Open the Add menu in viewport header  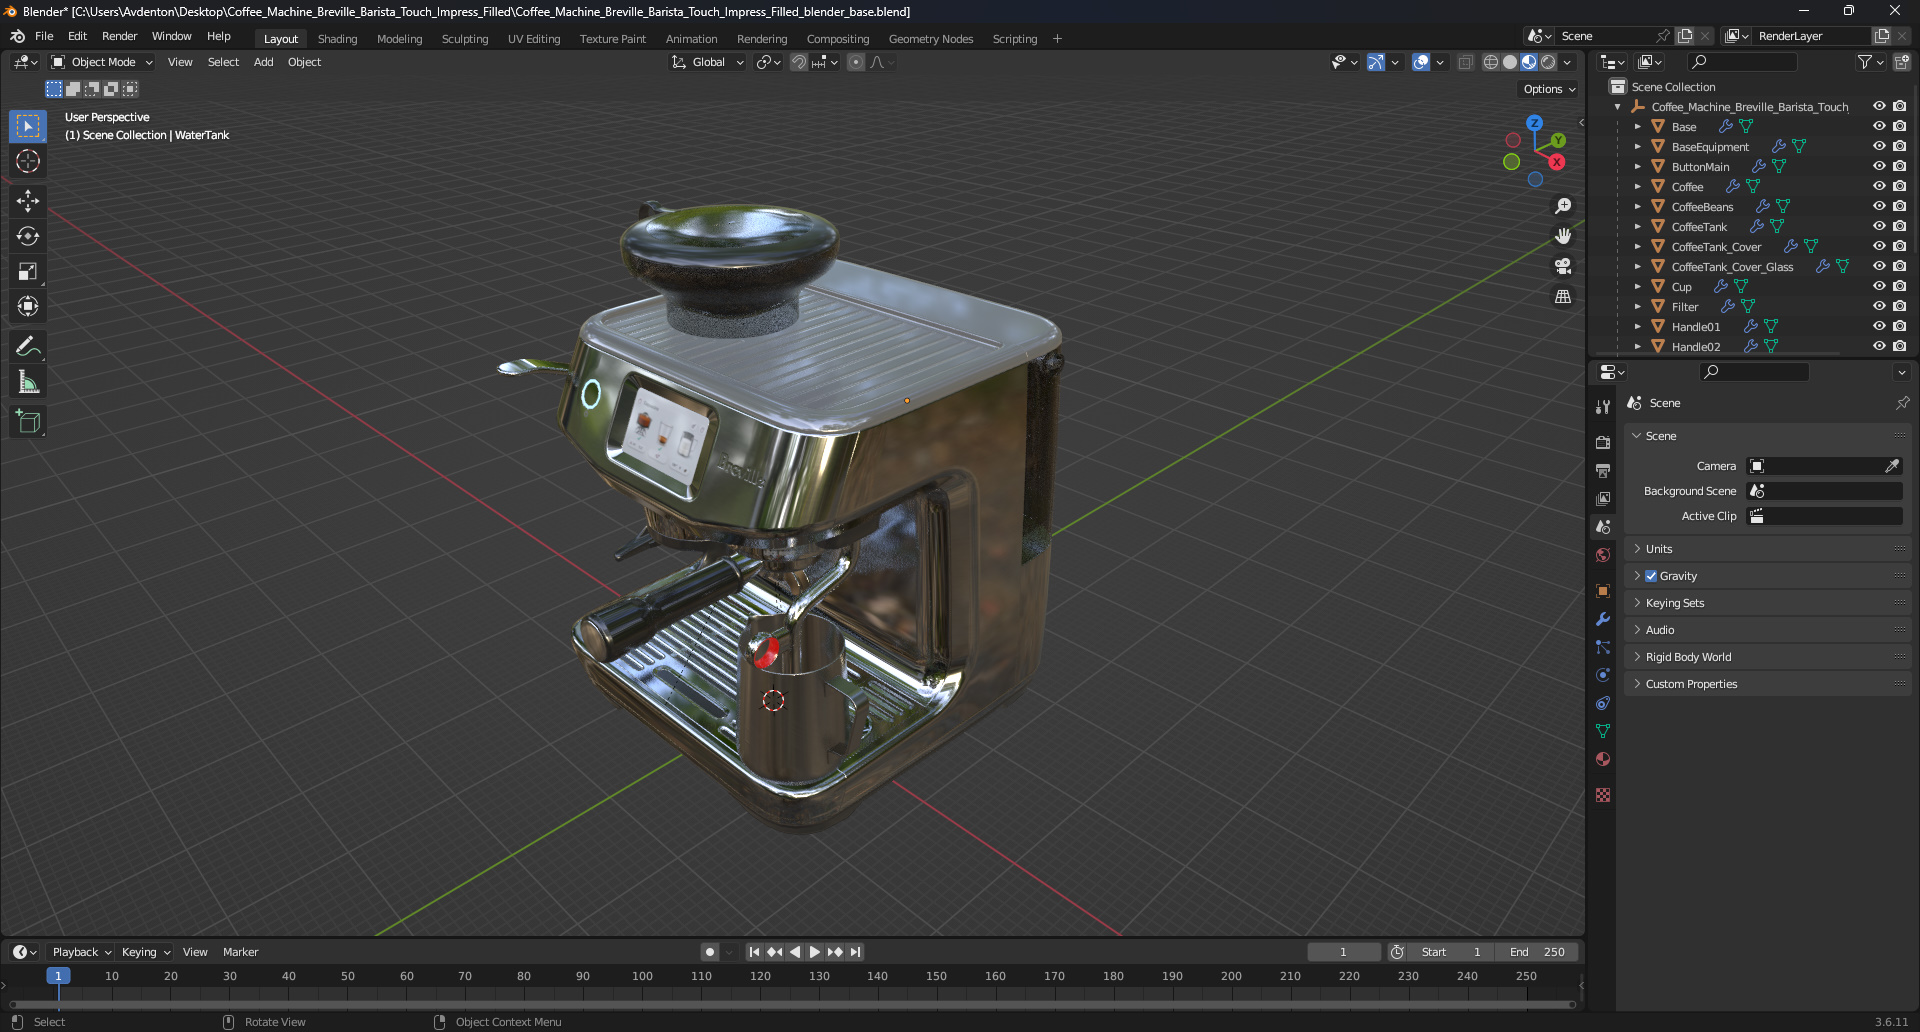click(x=263, y=62)
